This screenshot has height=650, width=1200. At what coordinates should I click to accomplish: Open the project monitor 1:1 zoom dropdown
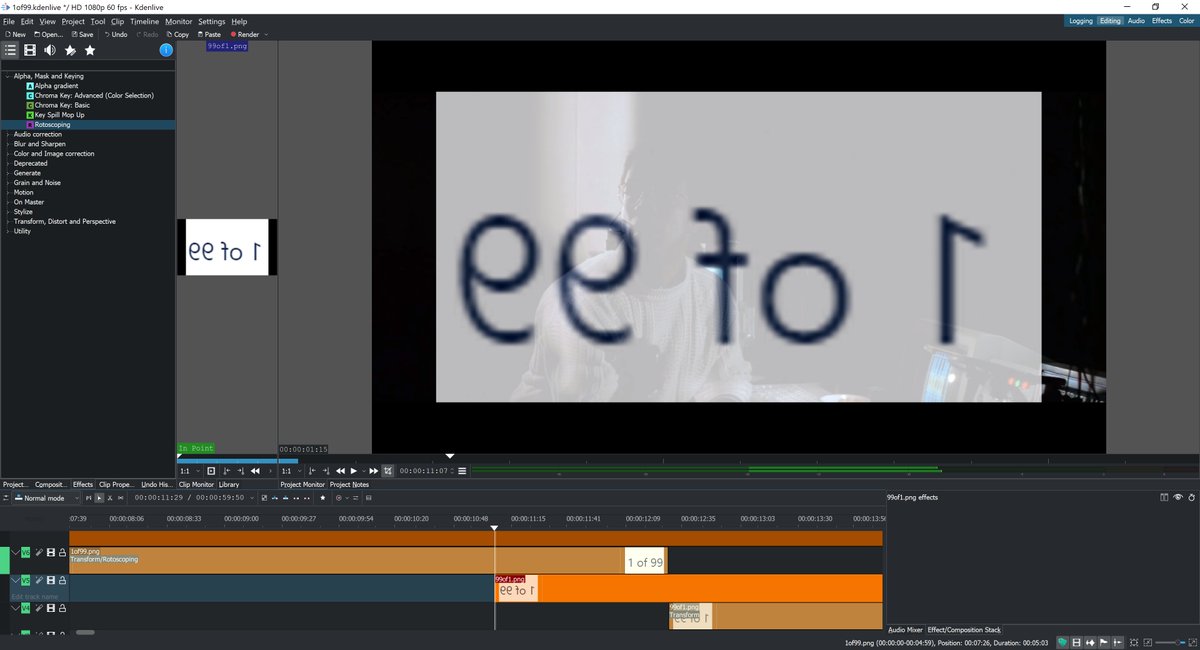[289, 471]
